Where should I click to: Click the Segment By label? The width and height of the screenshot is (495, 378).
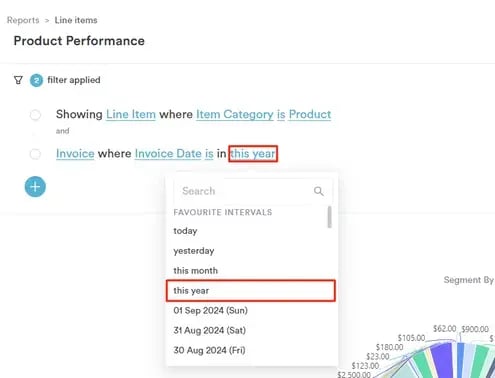(x=469, y=280)
